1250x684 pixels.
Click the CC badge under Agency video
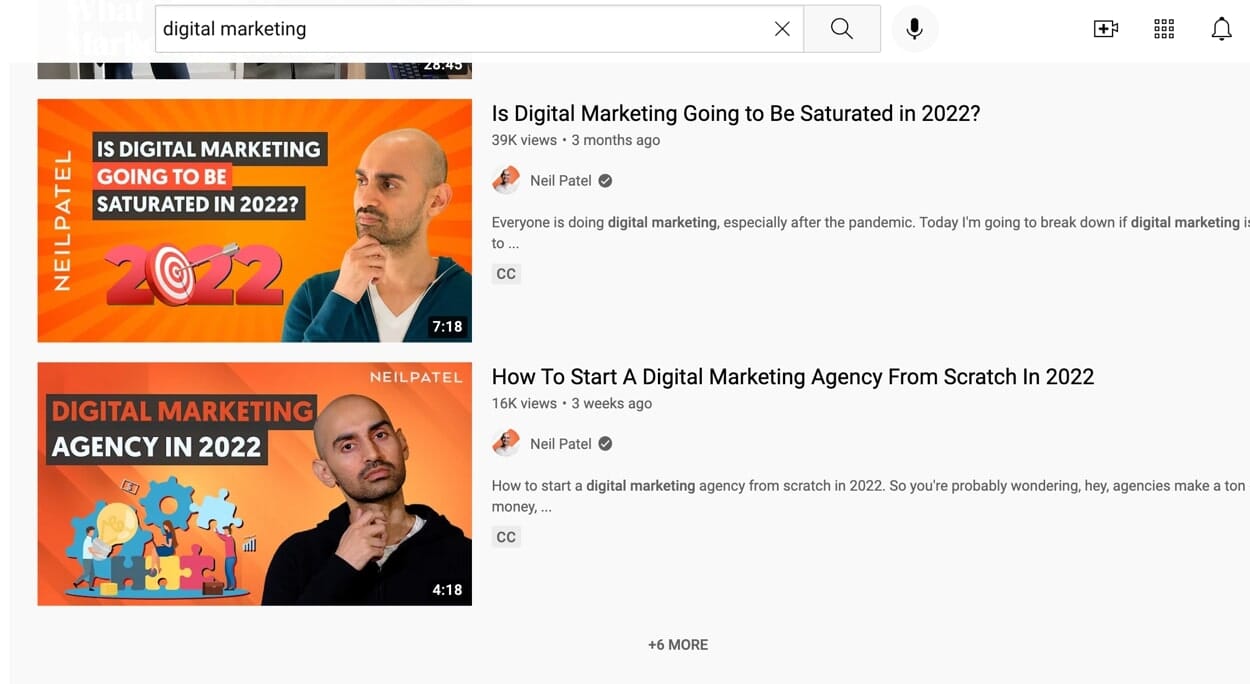(506, 537)
